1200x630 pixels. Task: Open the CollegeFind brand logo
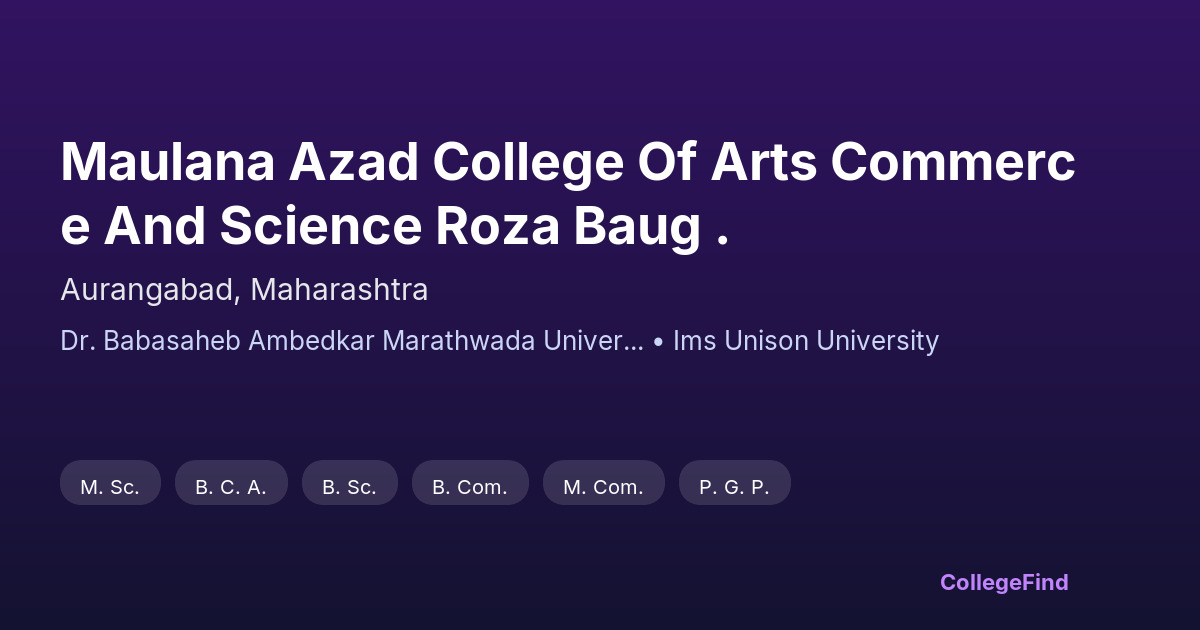[1004, 582]
